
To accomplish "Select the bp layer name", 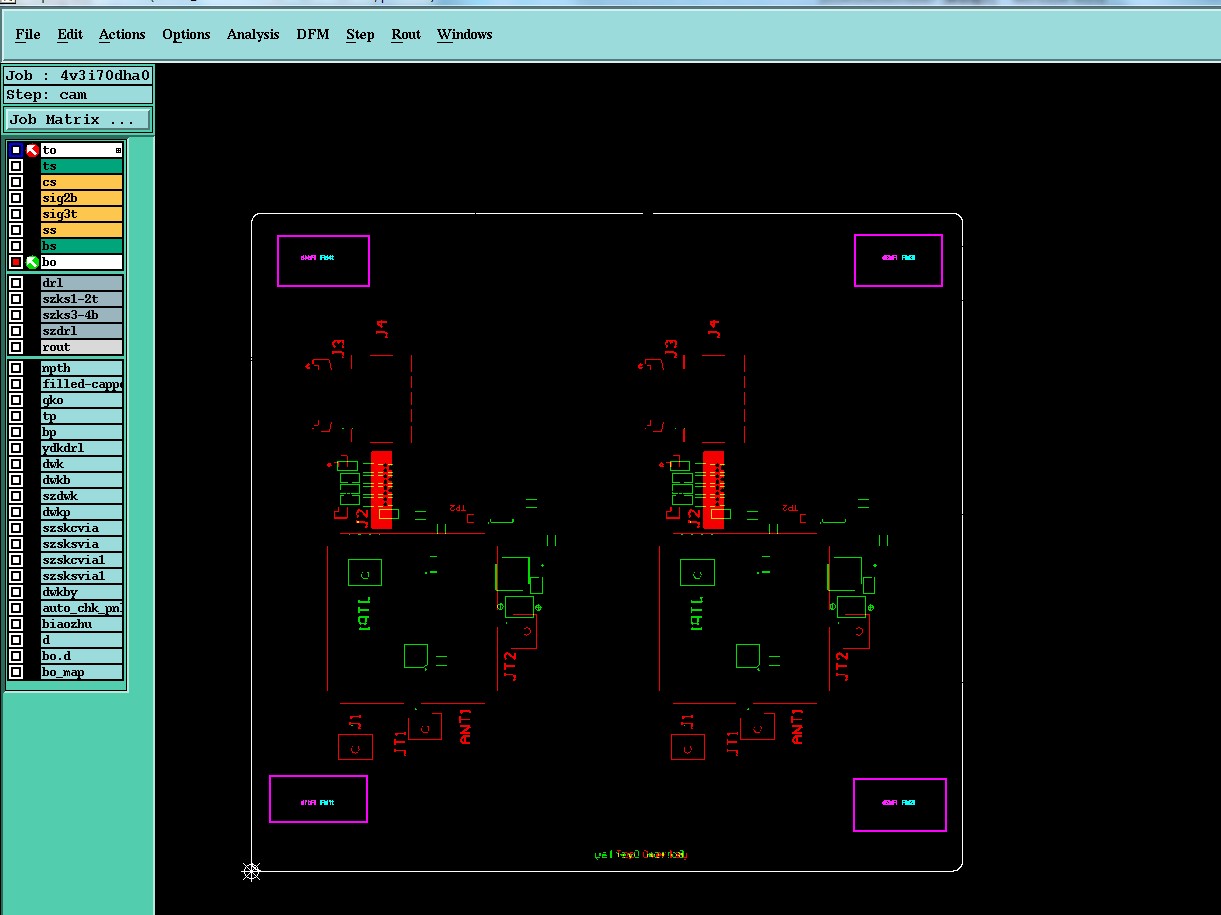I will point(82,432).
